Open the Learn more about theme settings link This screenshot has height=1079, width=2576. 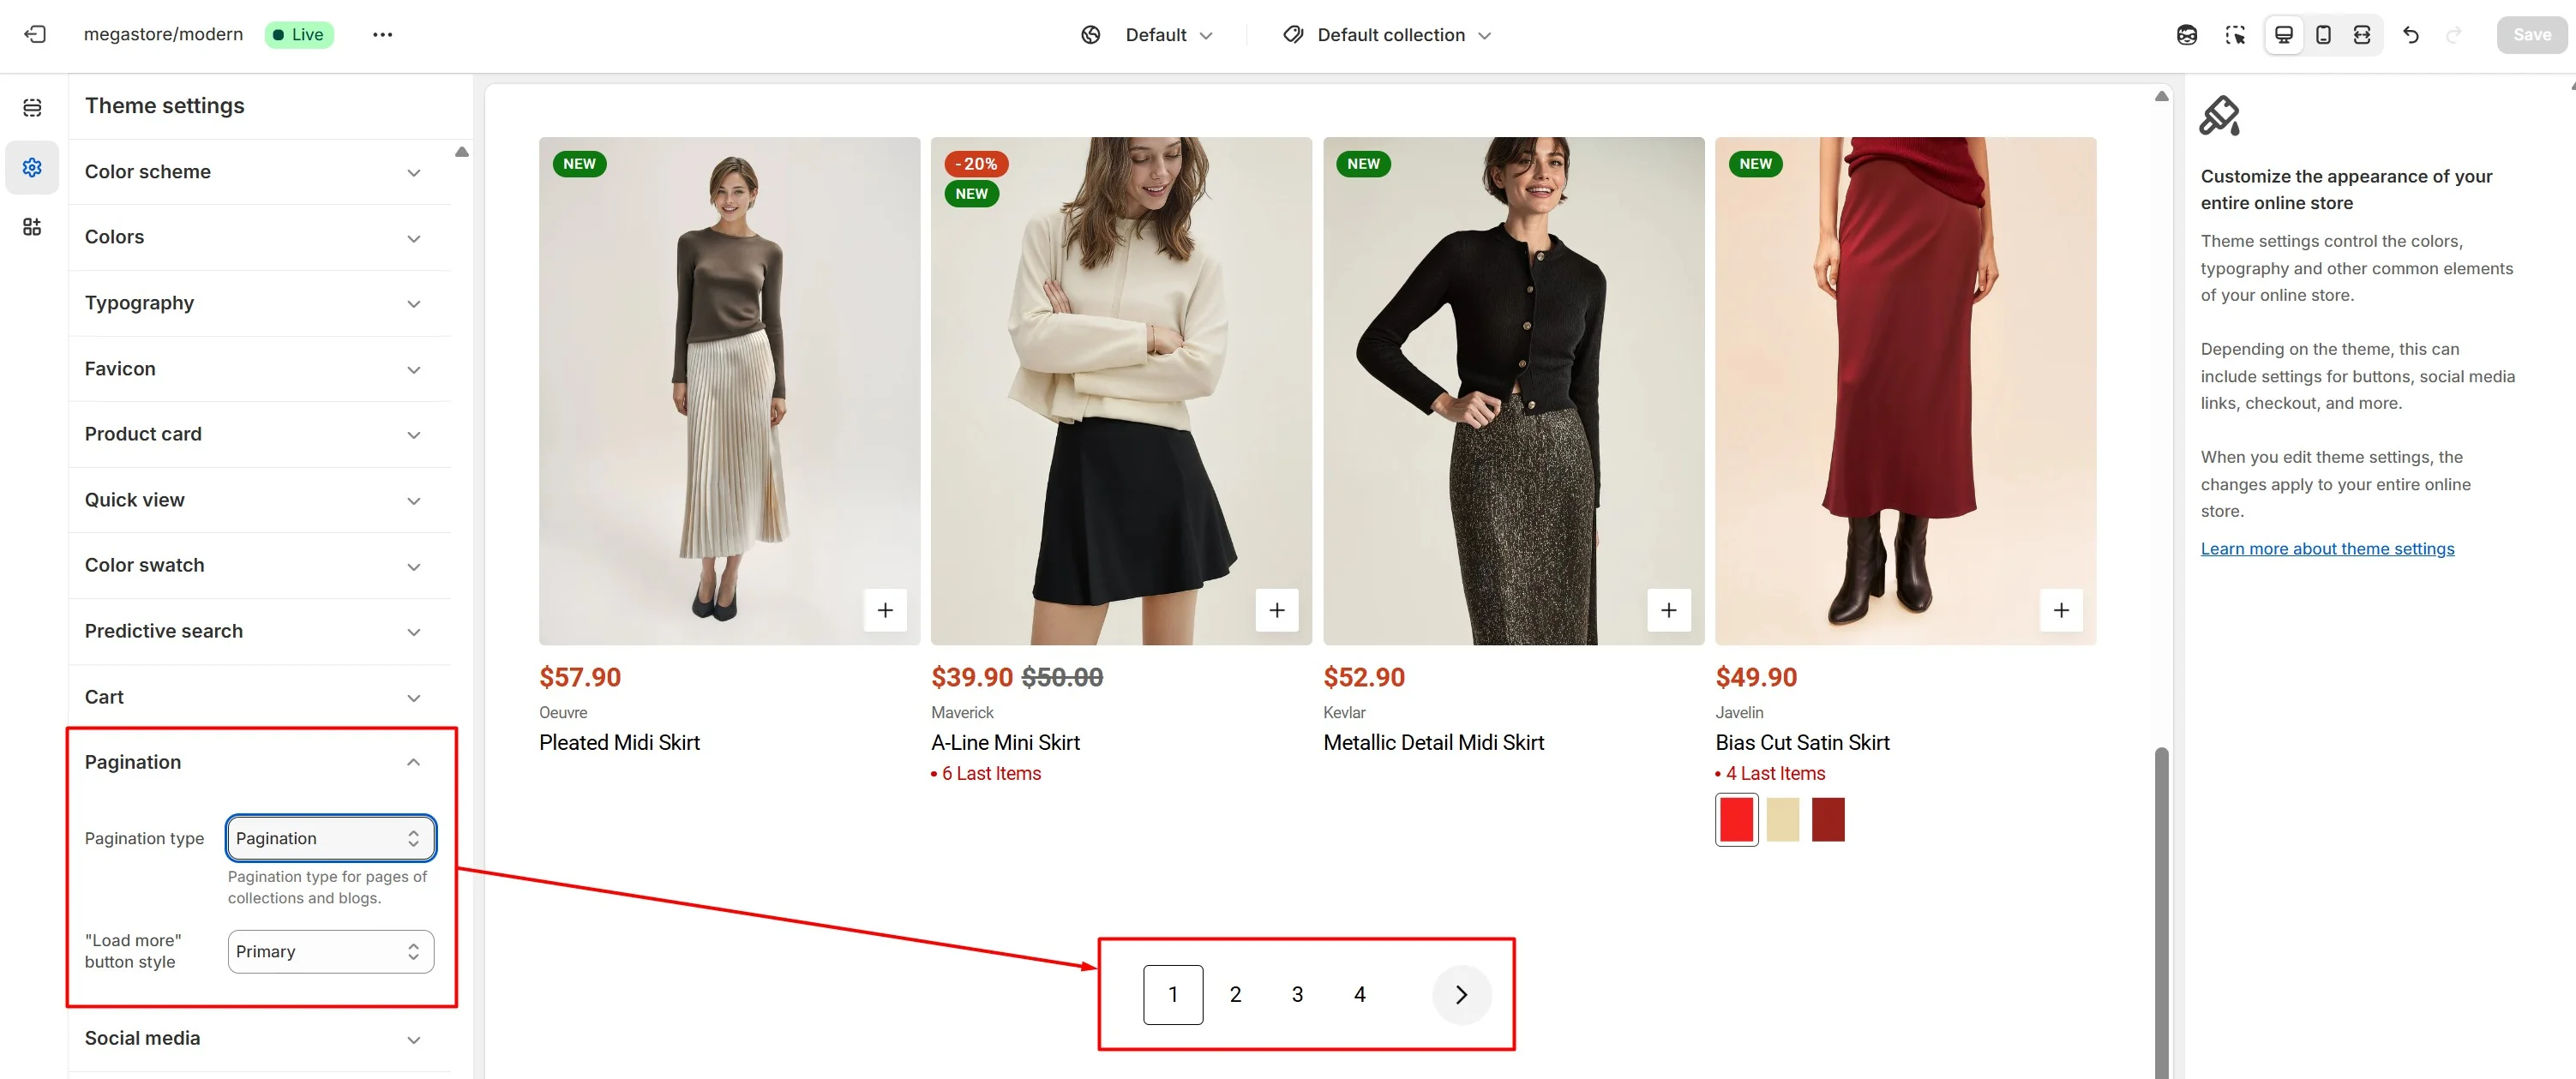click(x=2327, y=548)
